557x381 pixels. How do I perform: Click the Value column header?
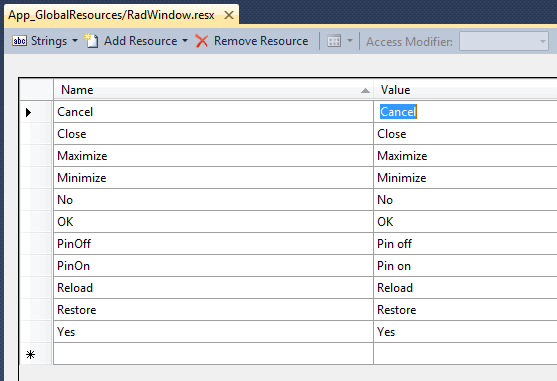[x=465, y=90]
